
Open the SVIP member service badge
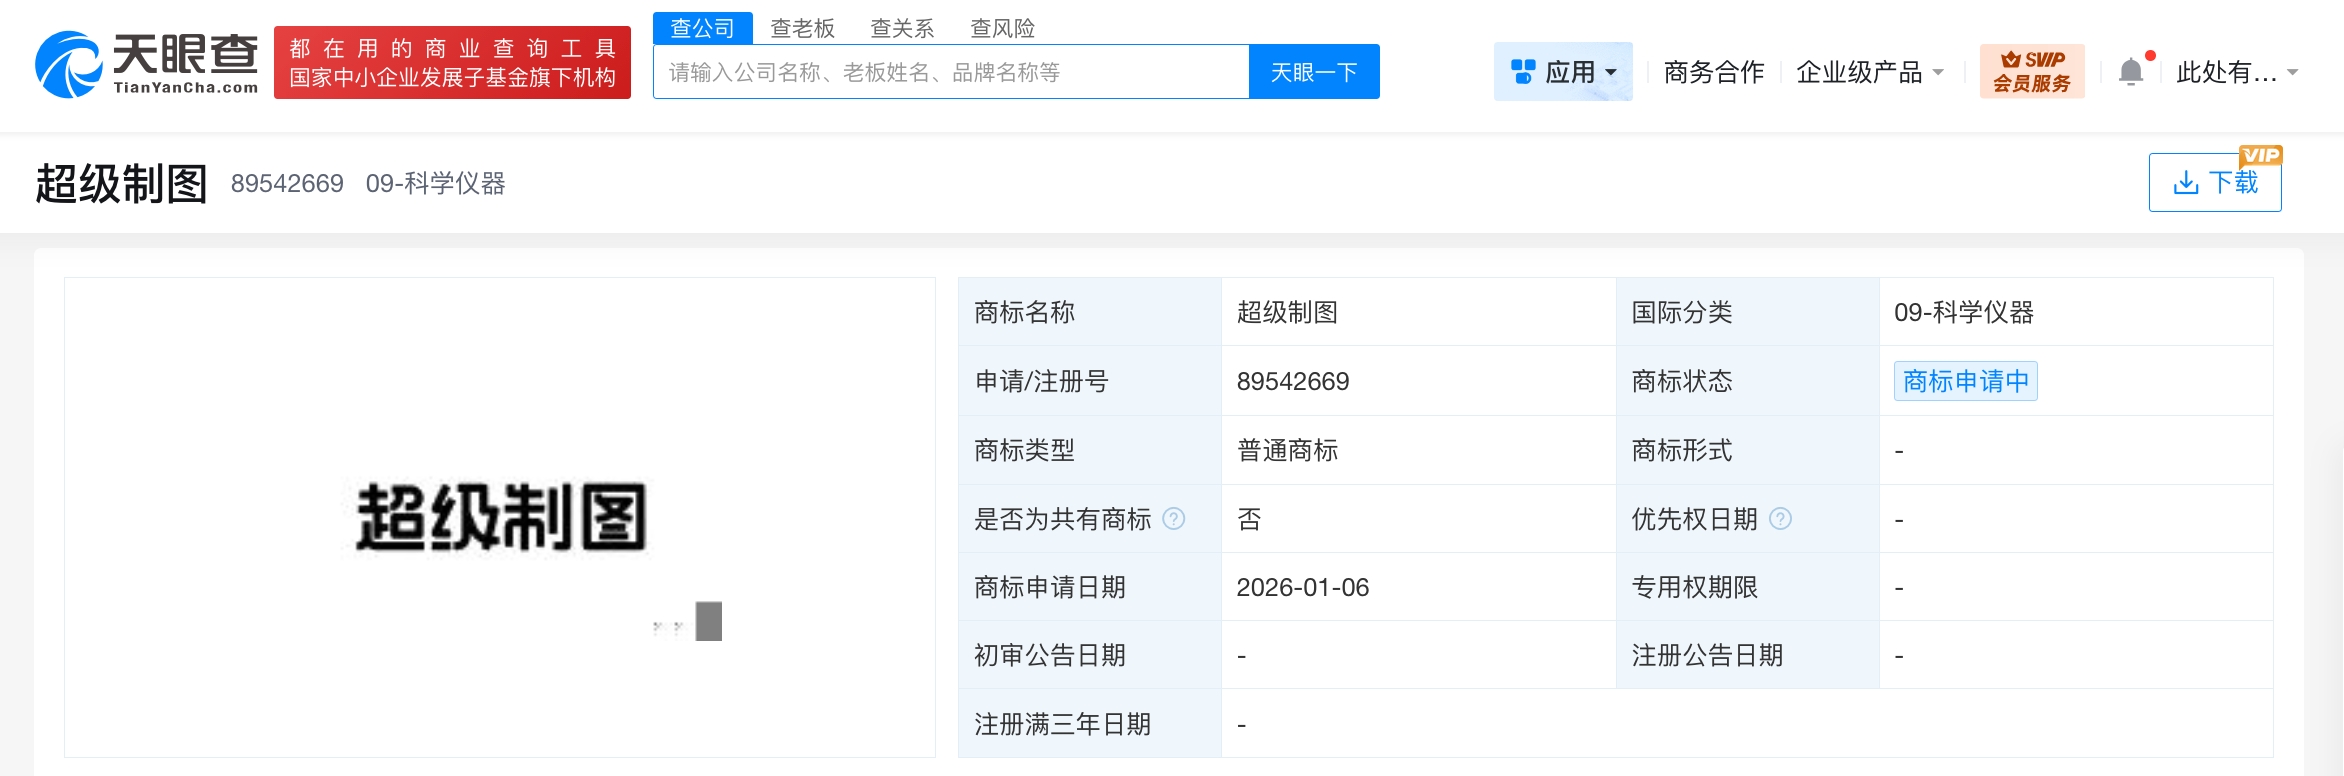pos(2031,72)
